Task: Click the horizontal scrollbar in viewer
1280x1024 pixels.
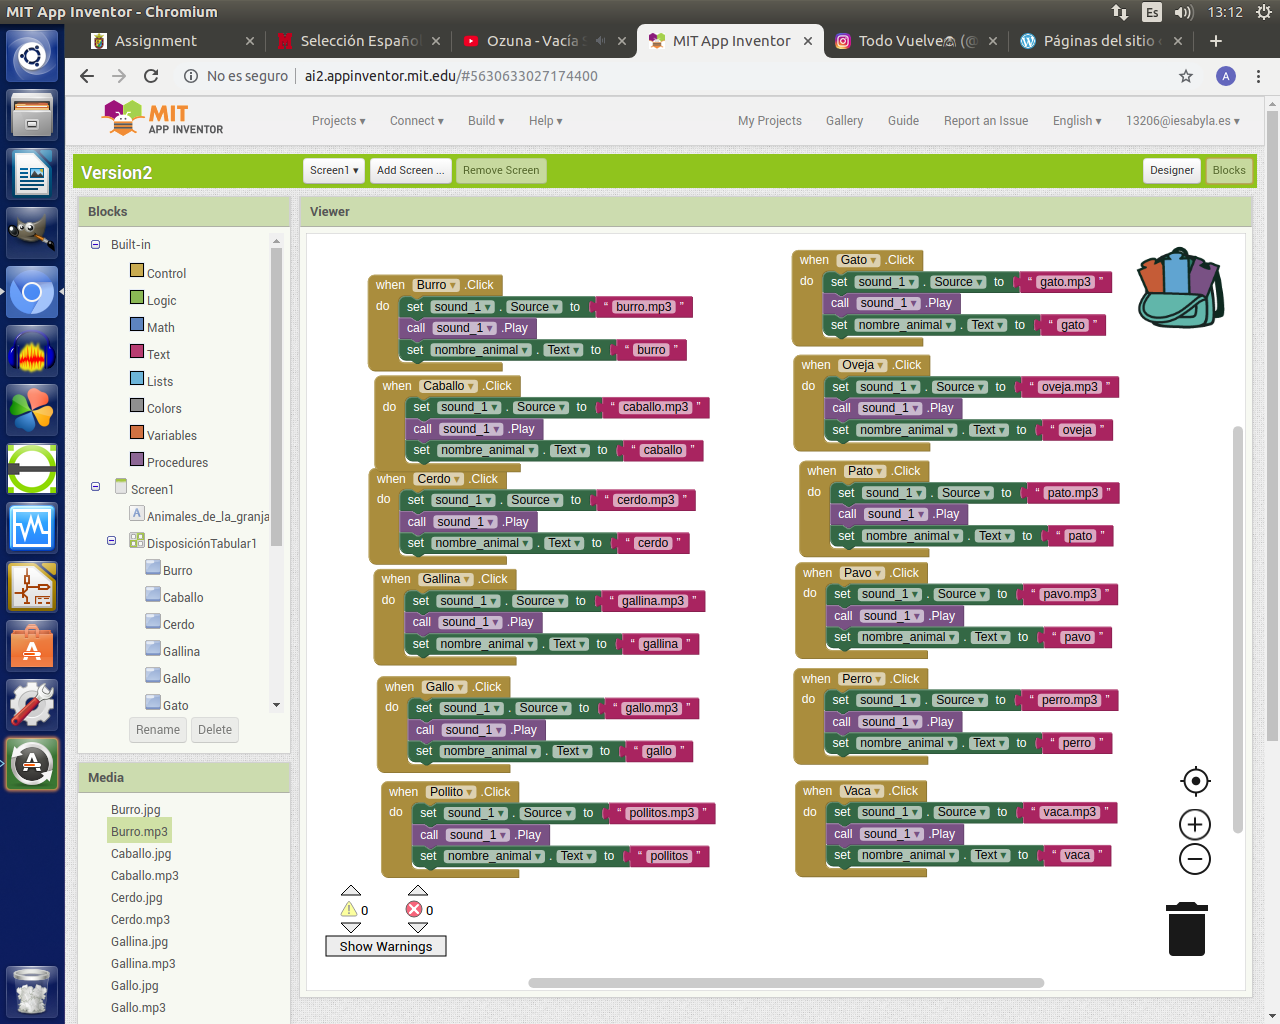Action: pyautogui.click(x=786, y=983)
